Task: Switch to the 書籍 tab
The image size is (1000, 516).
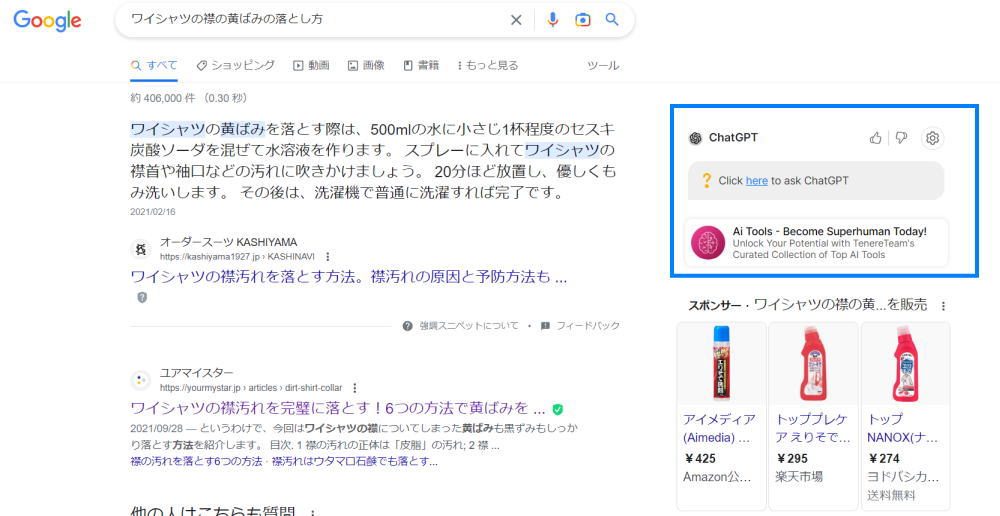Action: (421, 65)
